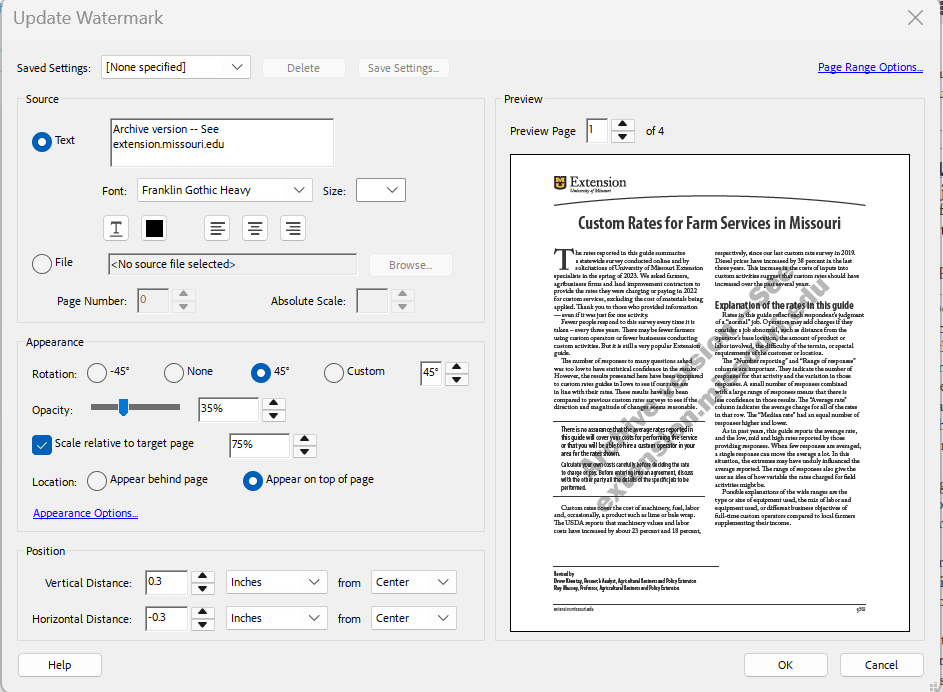Click the watermark text input box
The image size is (943, 692).
pyautogui.click(x=221, y=142)
